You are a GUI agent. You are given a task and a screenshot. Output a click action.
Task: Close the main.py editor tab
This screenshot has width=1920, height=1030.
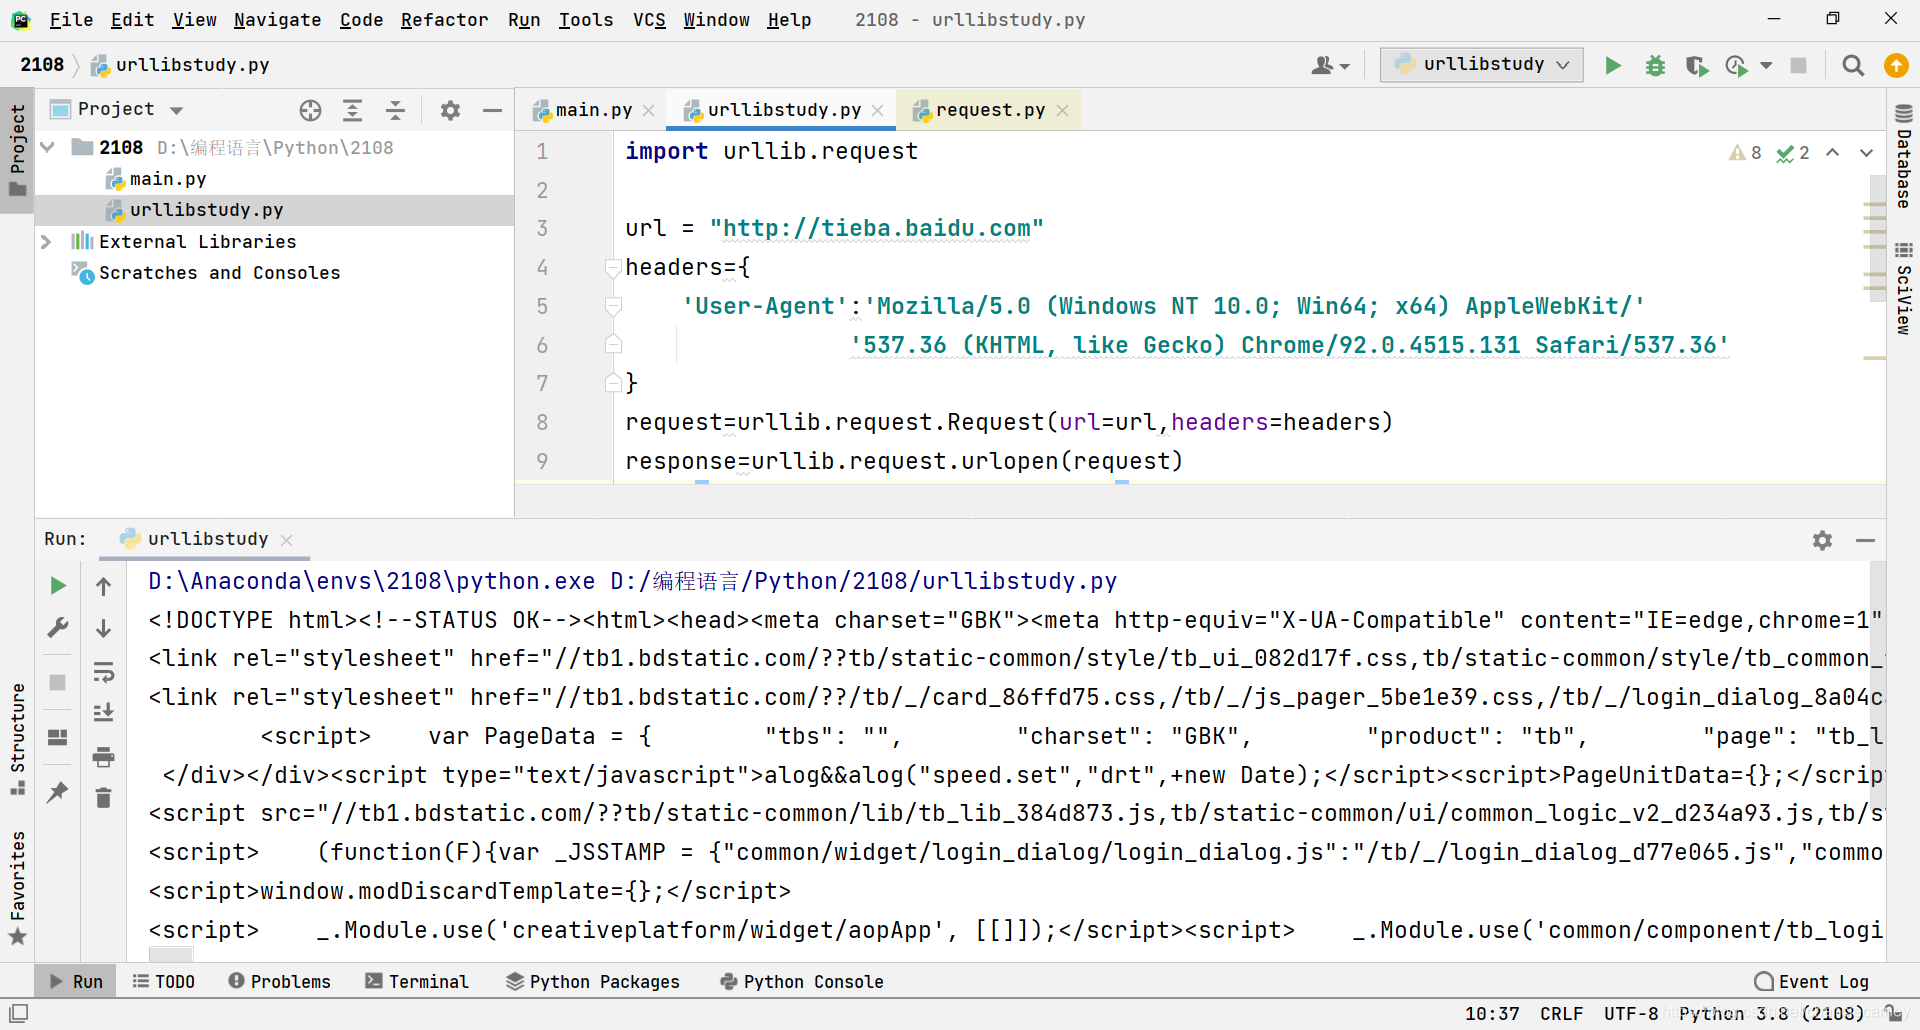(648, 111)
